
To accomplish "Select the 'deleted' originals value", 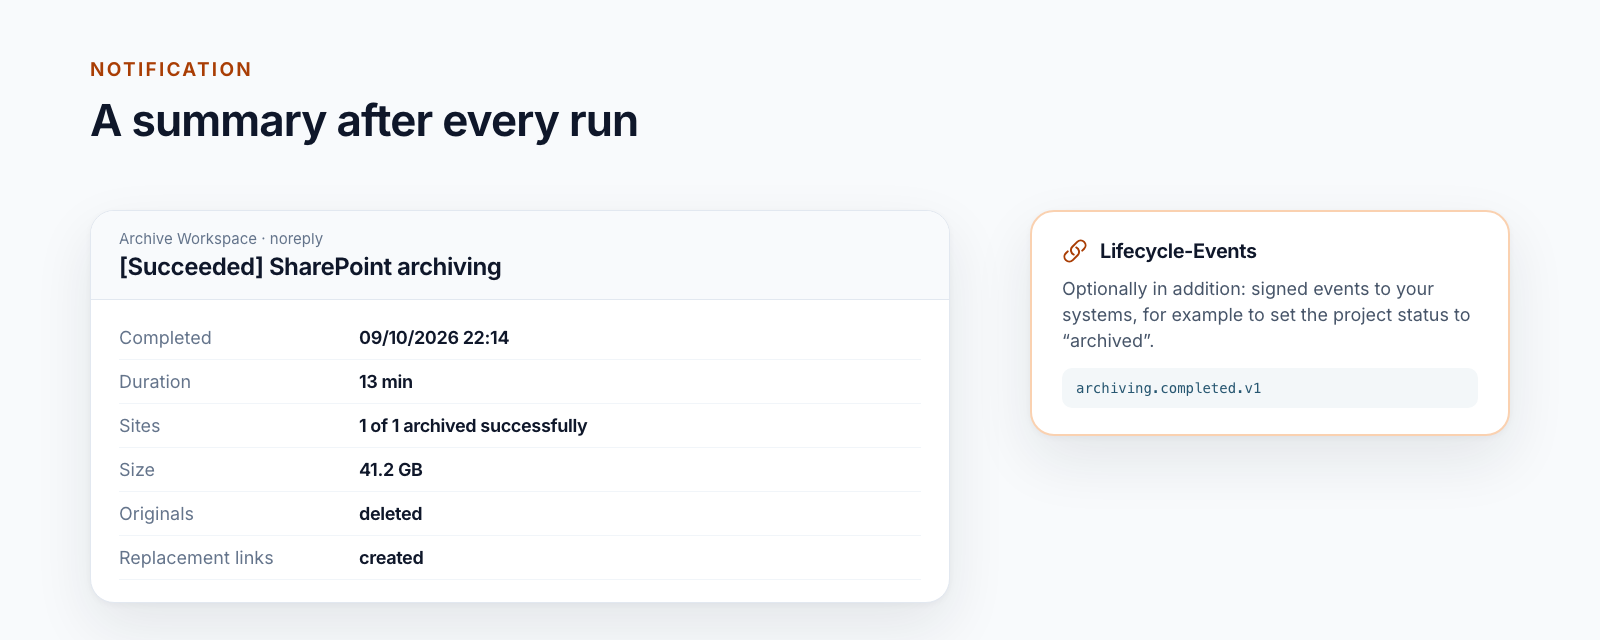I will [391, 514].
